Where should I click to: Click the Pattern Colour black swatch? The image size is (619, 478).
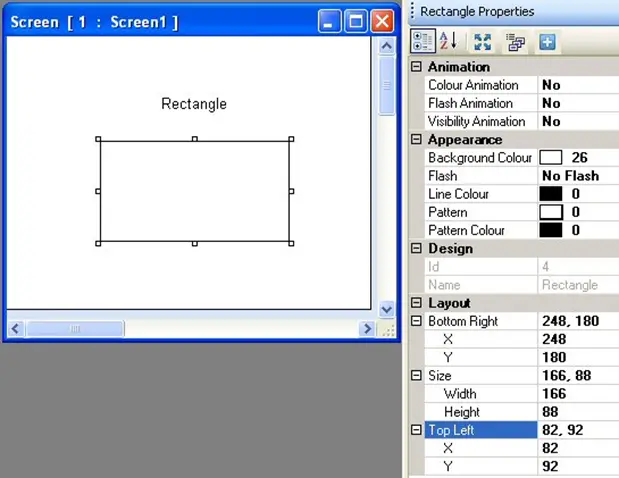(x=551, y=230)
